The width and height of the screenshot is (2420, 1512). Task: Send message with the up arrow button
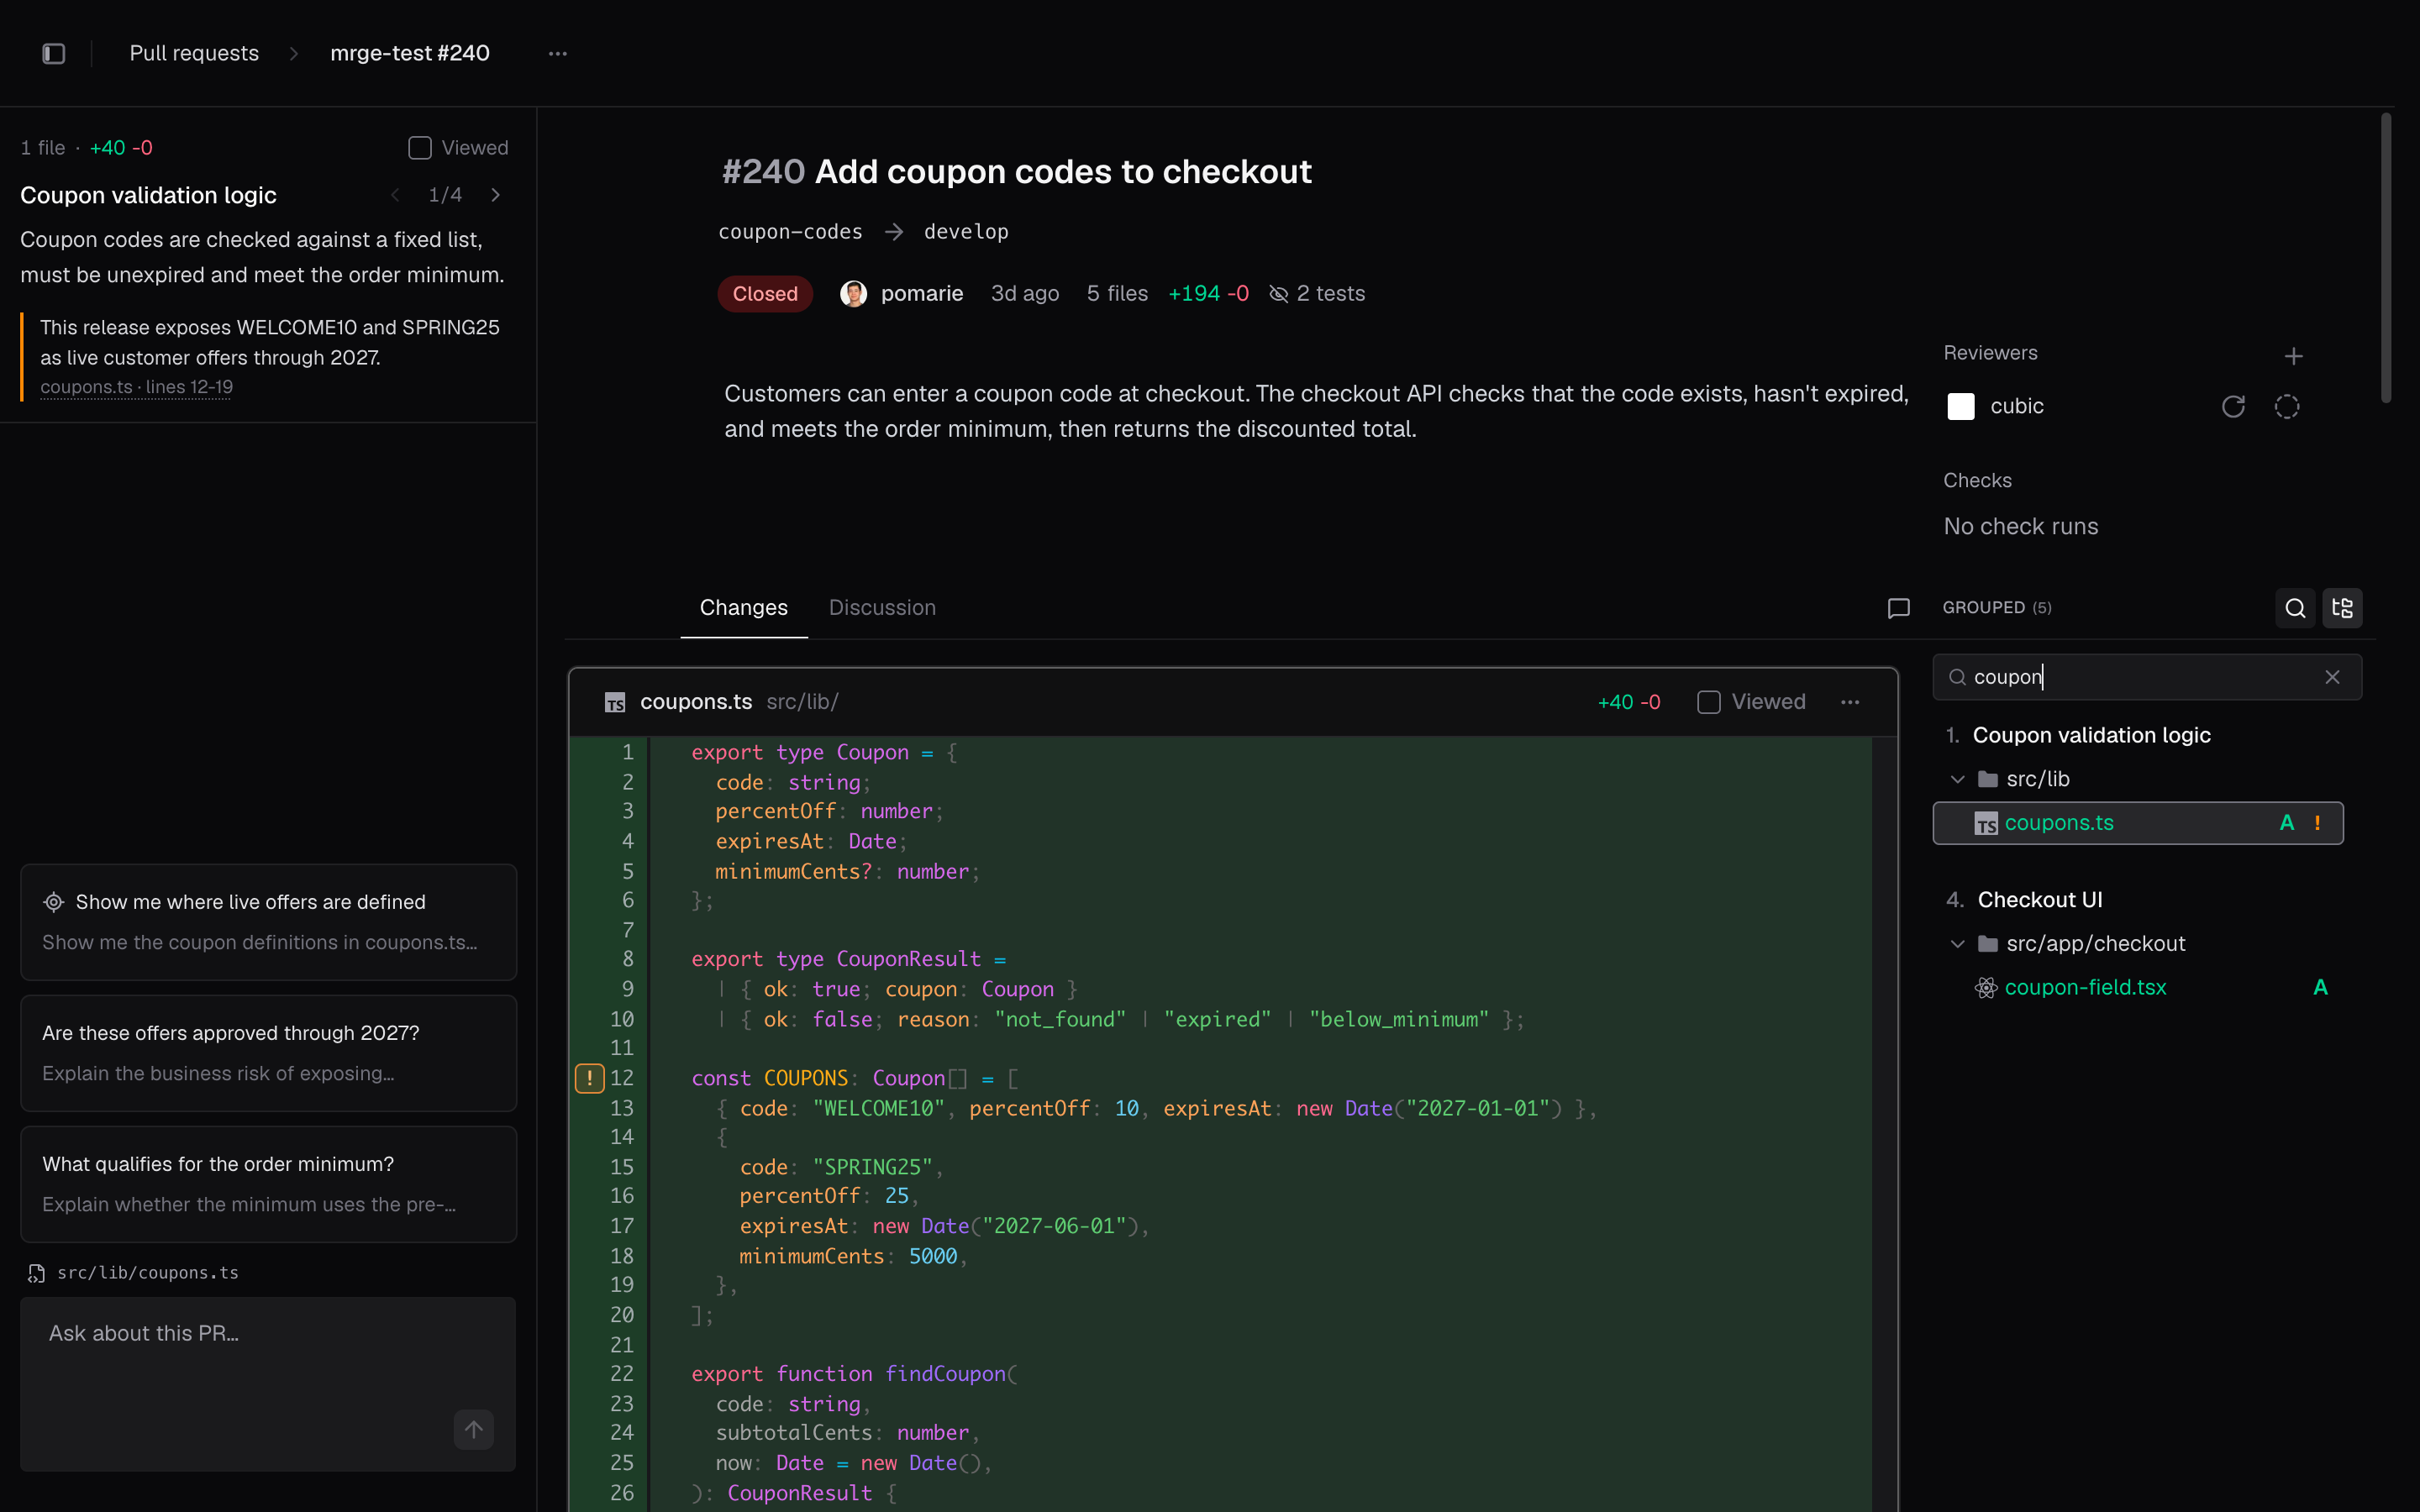(474, 1430)
